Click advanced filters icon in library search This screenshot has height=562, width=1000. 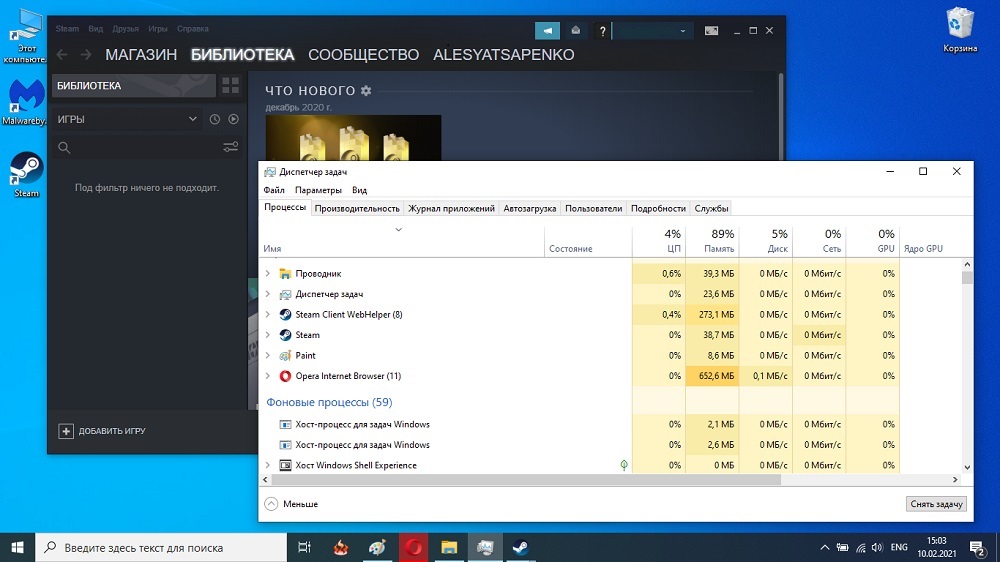pyautogui.click(x=231, y=148)
